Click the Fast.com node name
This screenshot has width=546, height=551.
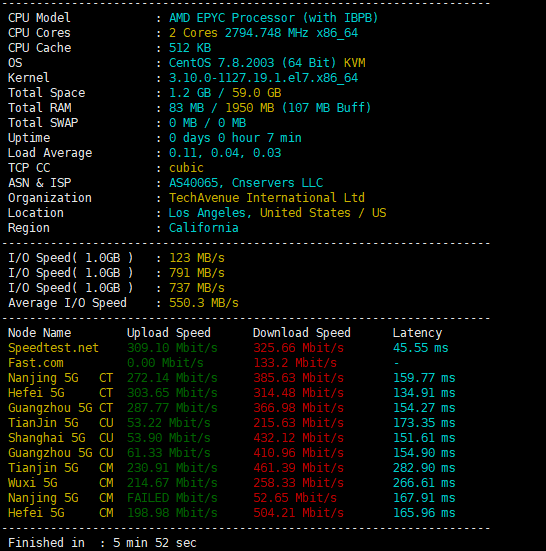coord(36,363)
